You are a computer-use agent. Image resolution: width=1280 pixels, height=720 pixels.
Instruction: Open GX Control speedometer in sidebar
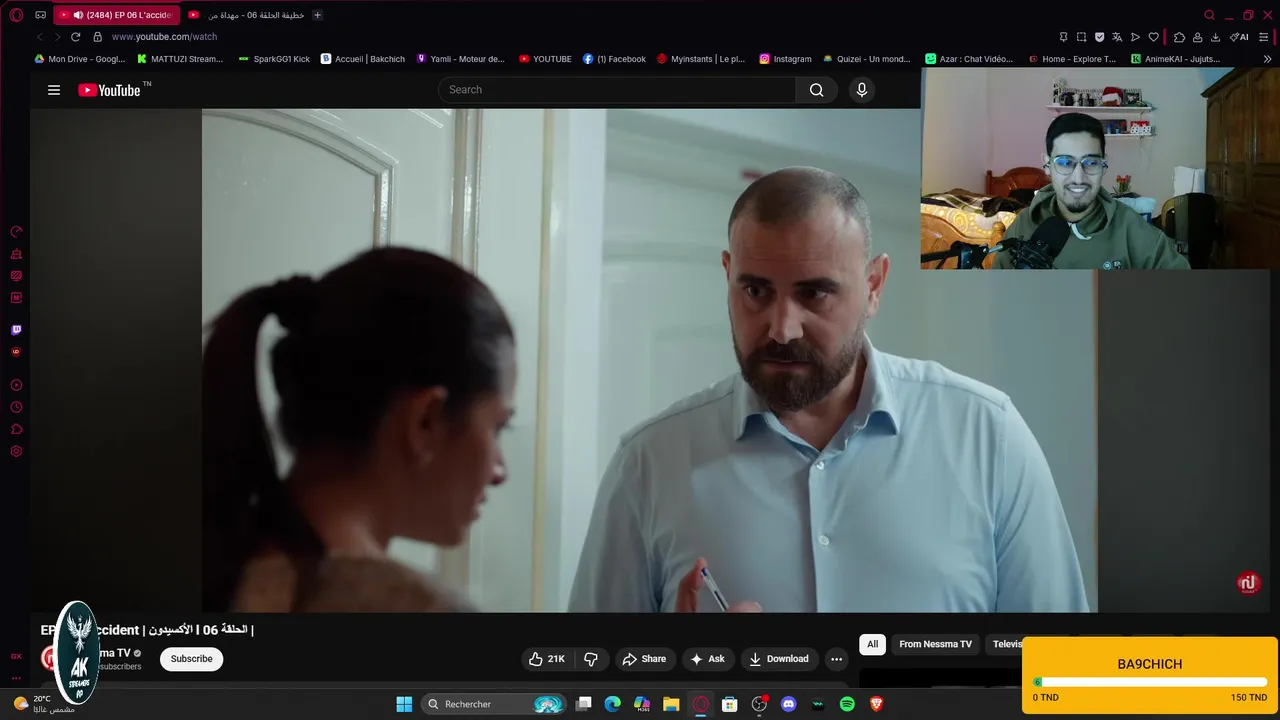point(16,232)
